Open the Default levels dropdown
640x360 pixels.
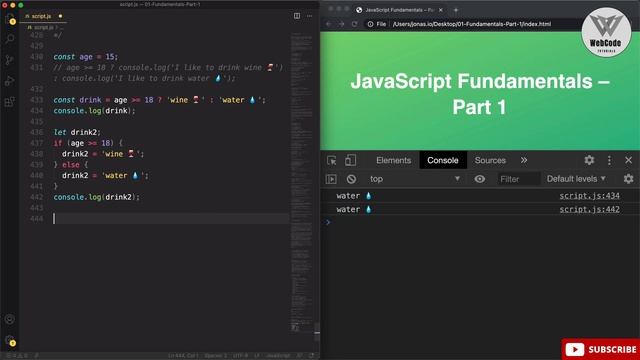pyautogui.click(x=576, y=179)
